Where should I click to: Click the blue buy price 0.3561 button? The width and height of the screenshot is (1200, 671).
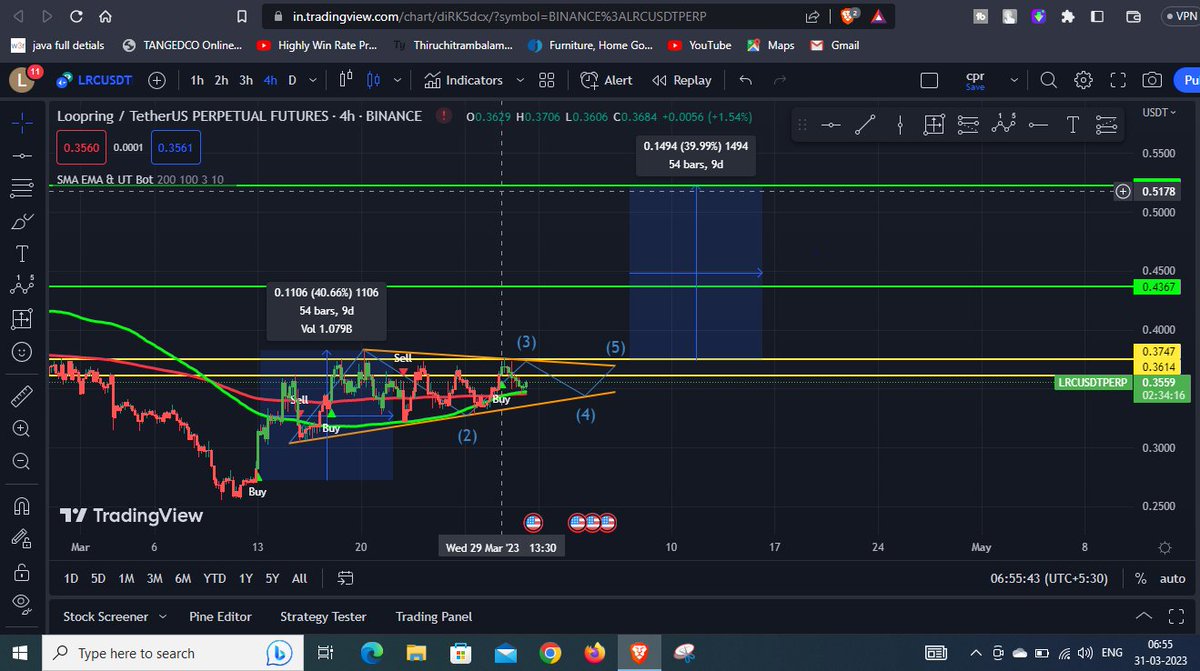(x=176, y=147)
